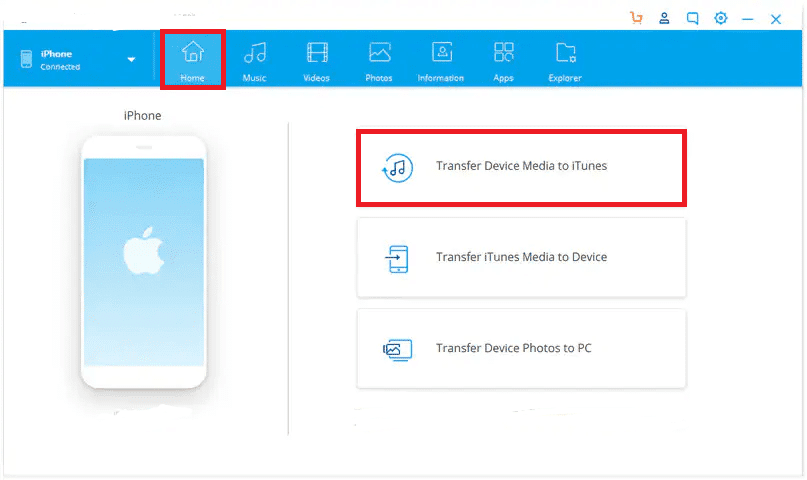Minimize the application window
The height and width of the screenshot is (480, 807).
[748, 20]
